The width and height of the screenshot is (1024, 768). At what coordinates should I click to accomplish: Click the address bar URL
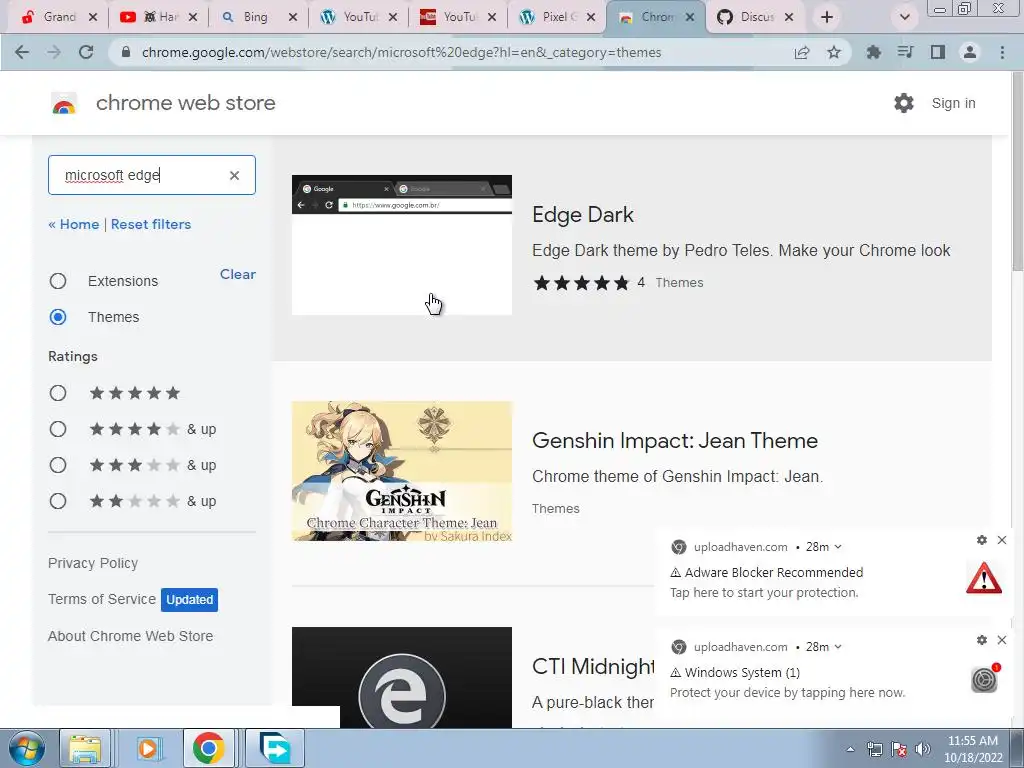401,52
